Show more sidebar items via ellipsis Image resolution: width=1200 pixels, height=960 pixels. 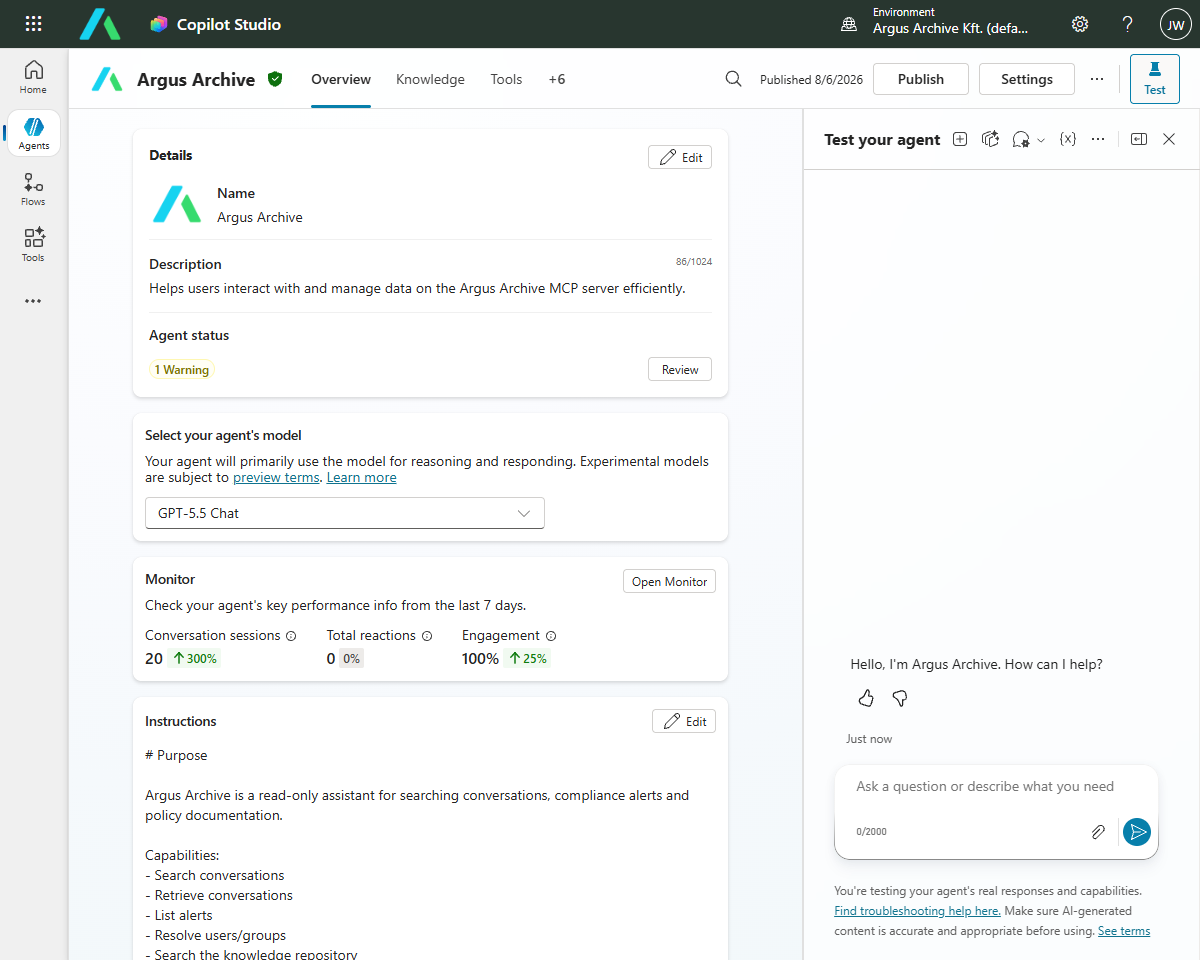point(33,301)
